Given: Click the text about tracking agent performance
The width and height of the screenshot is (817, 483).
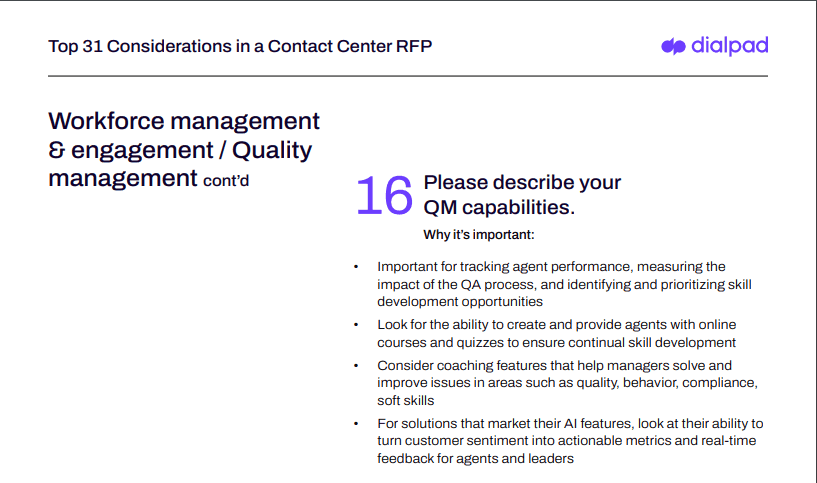Looking at the screenshot, I should [x=551, y=267].
